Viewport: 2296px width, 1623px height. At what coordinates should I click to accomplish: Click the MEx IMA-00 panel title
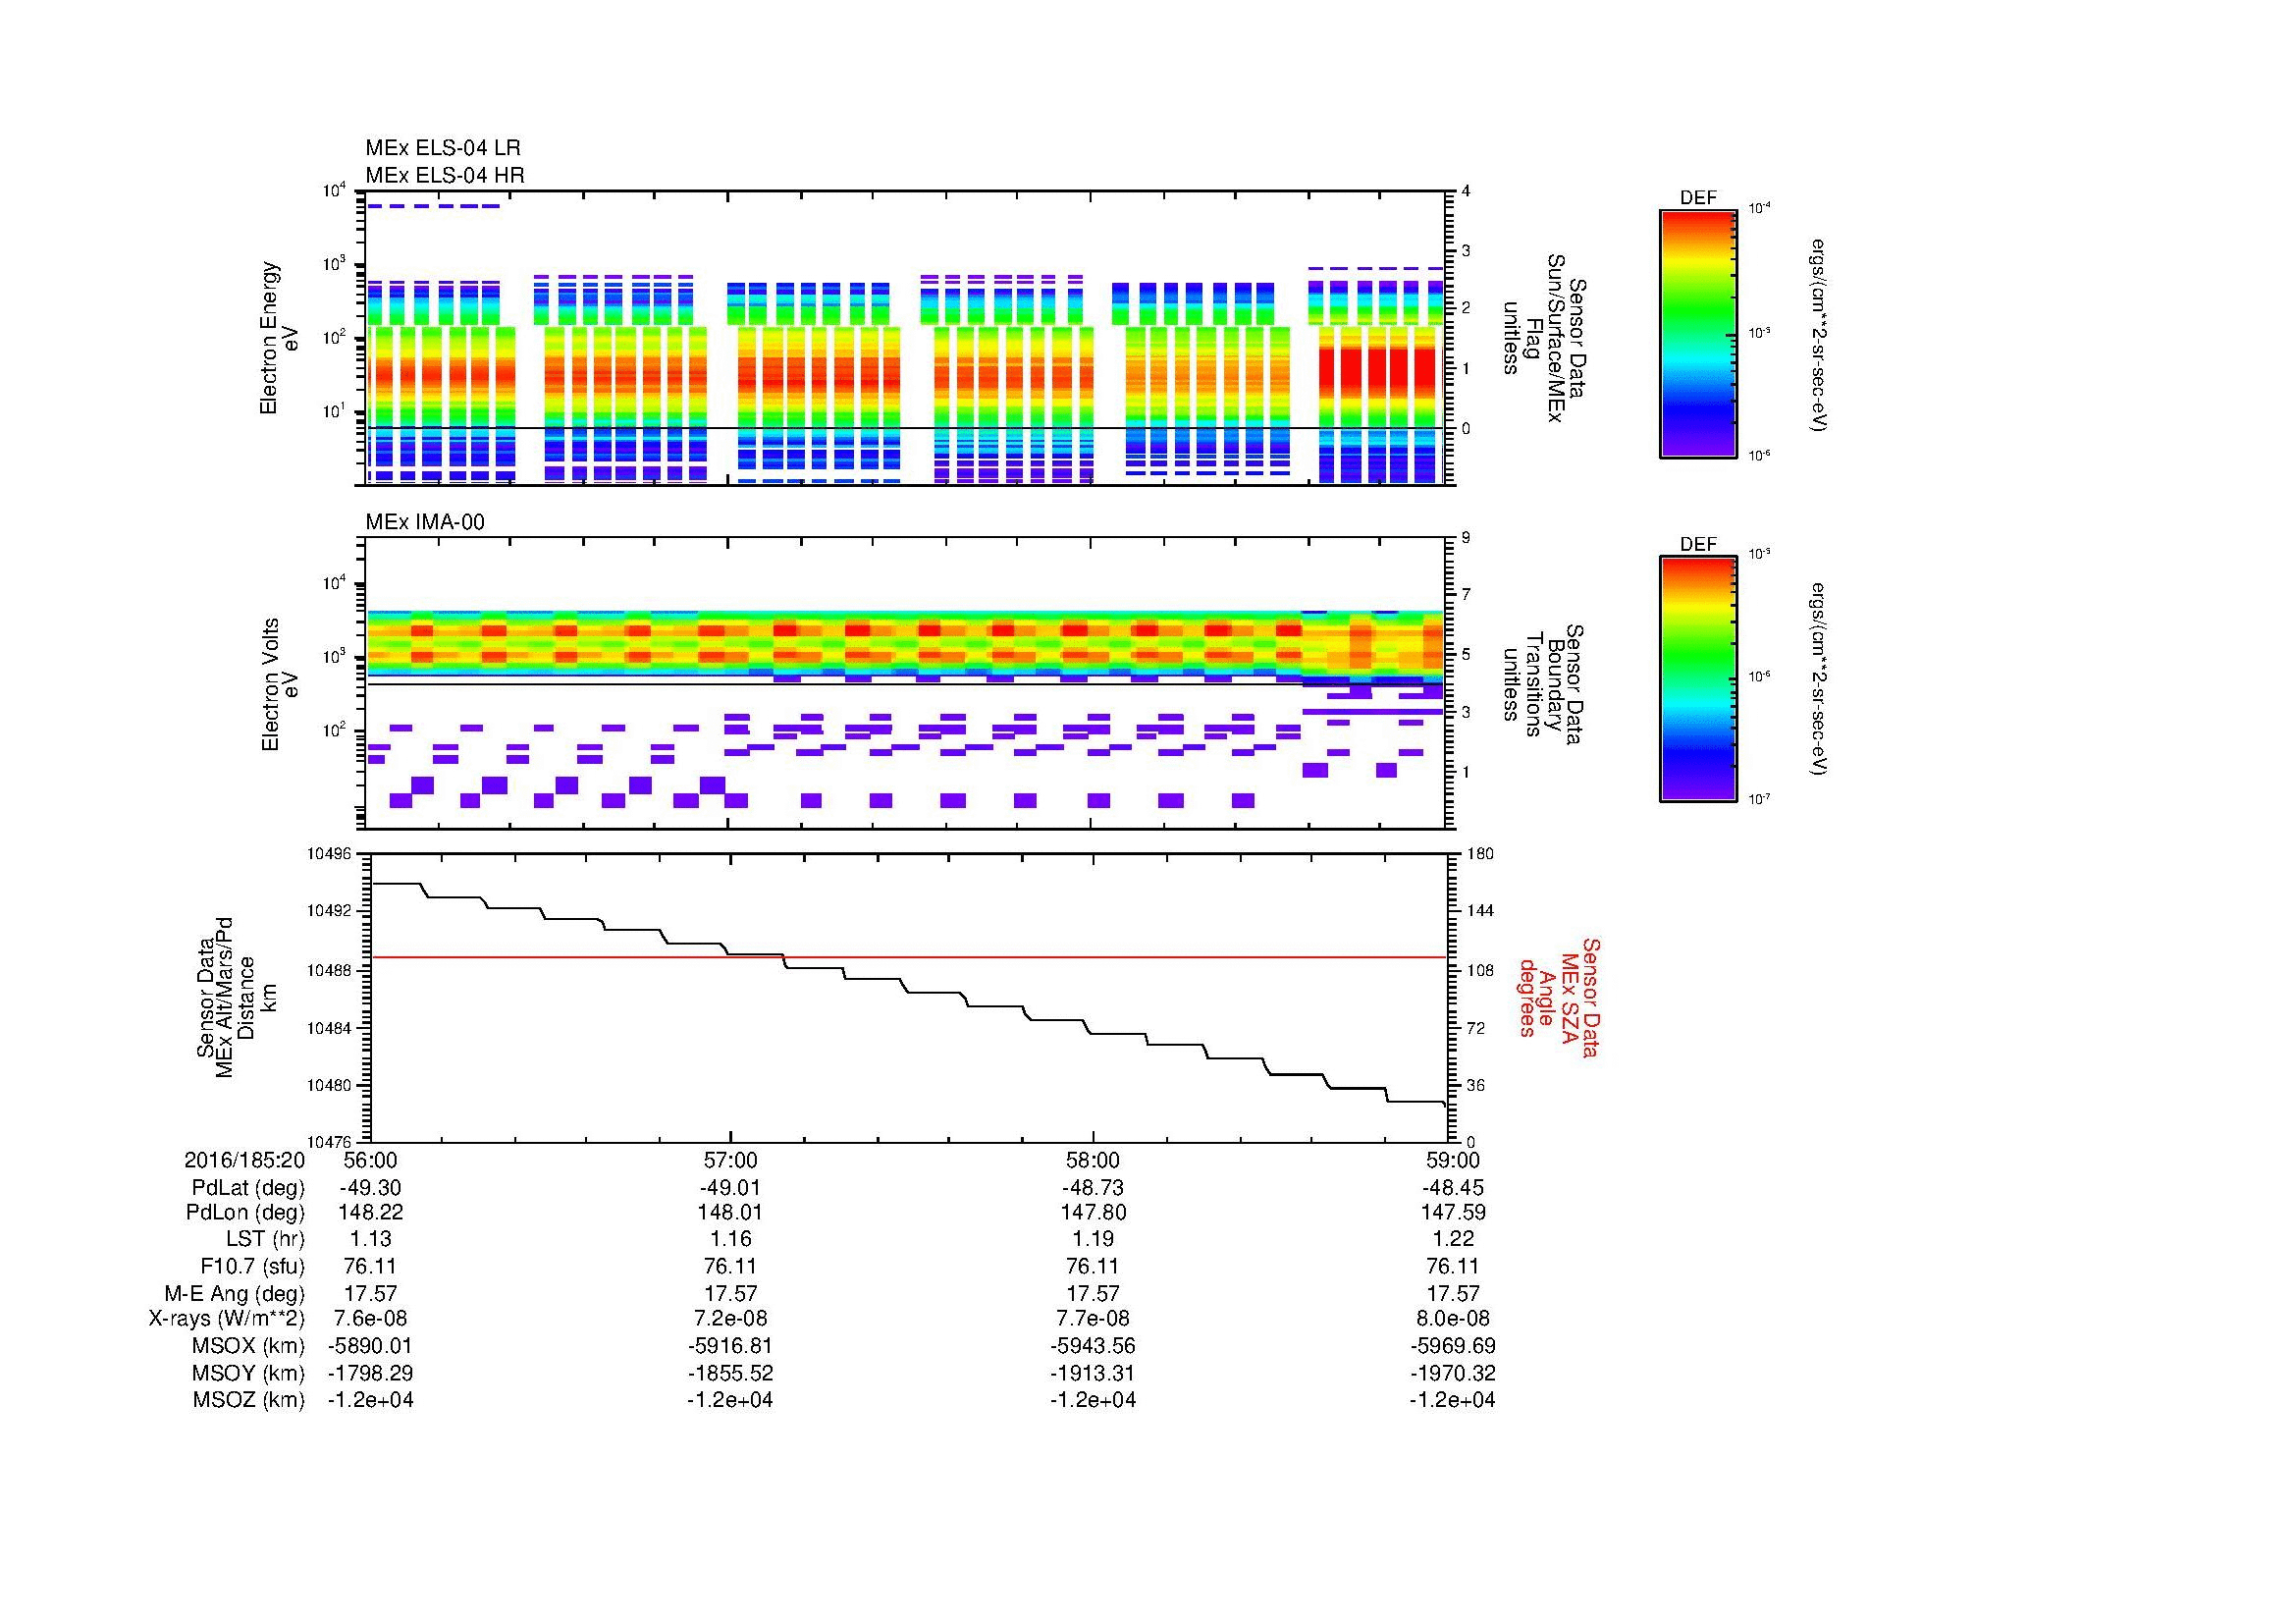(x=425, y=522)
